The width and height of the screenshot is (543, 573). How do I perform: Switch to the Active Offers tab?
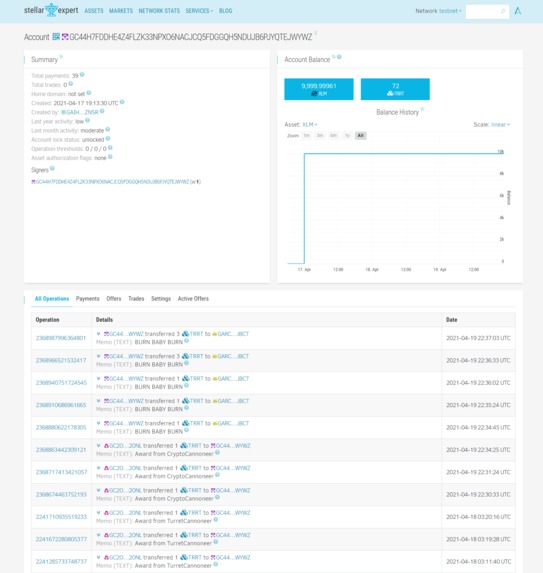coord(193,299)
